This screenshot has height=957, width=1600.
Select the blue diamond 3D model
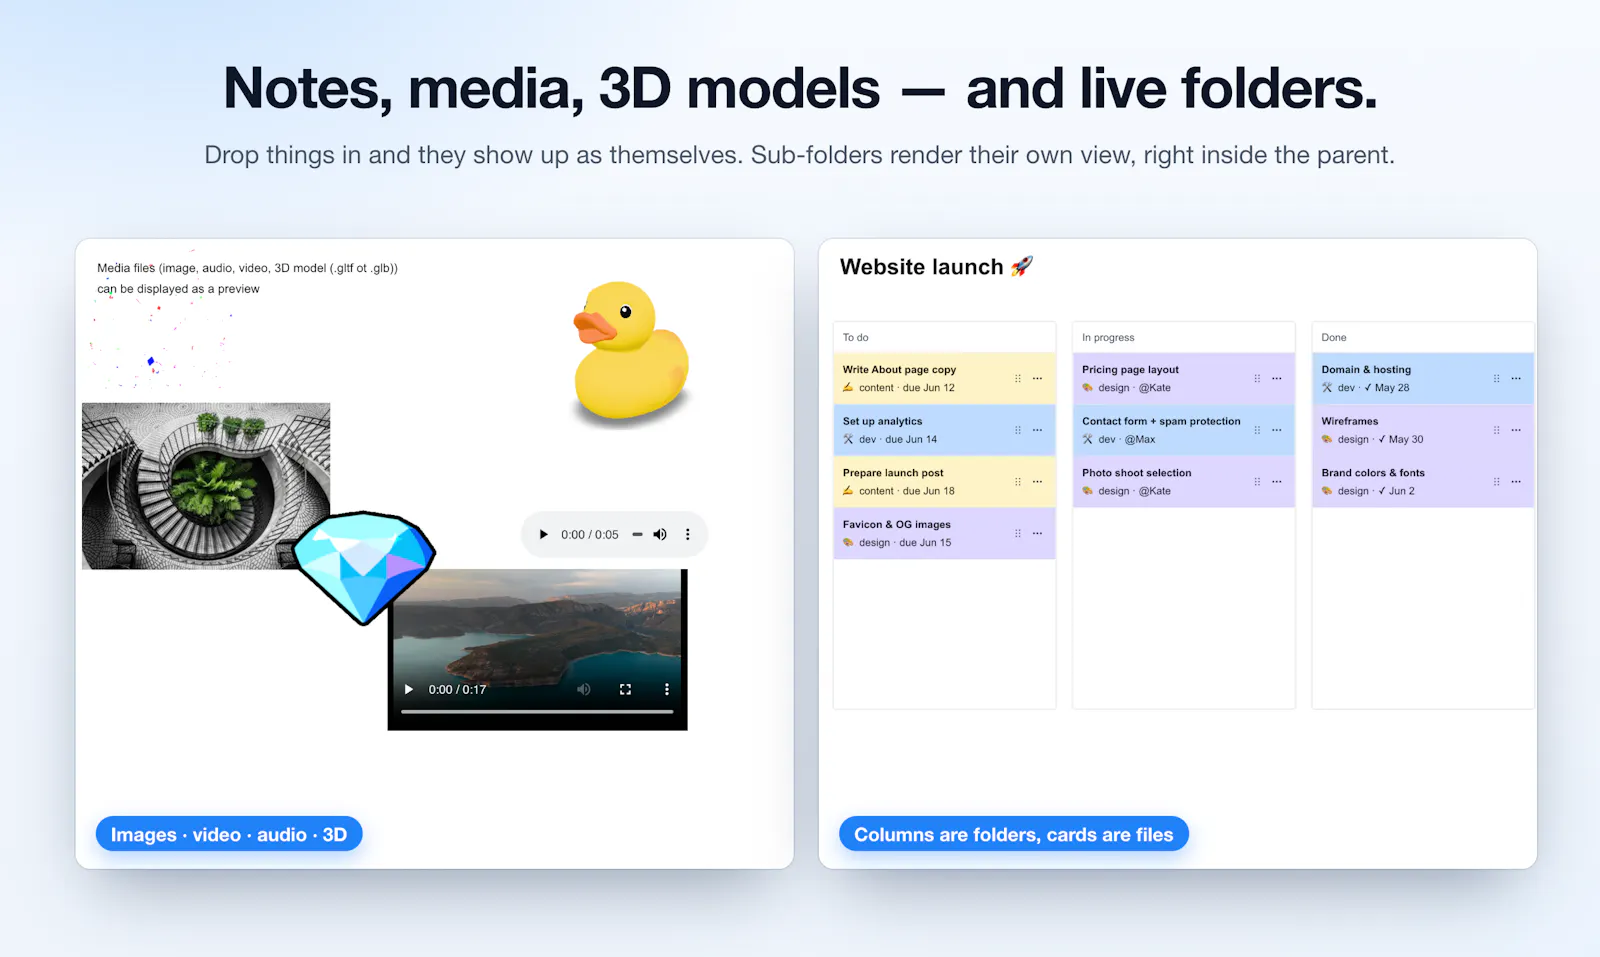[x=364, y=566]
